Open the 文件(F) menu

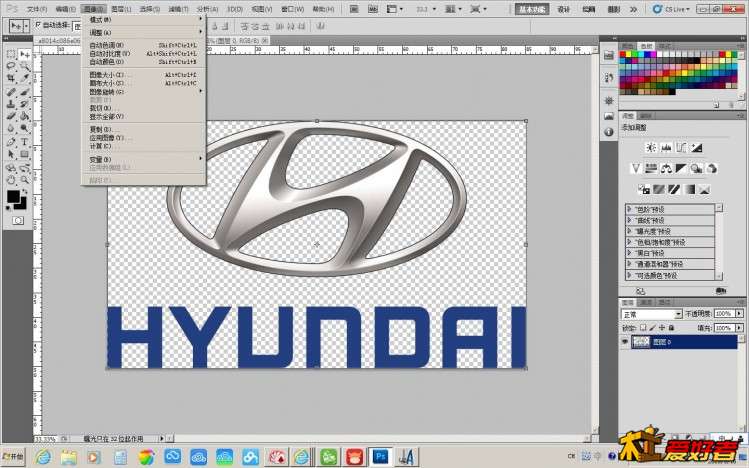(36, 9)
